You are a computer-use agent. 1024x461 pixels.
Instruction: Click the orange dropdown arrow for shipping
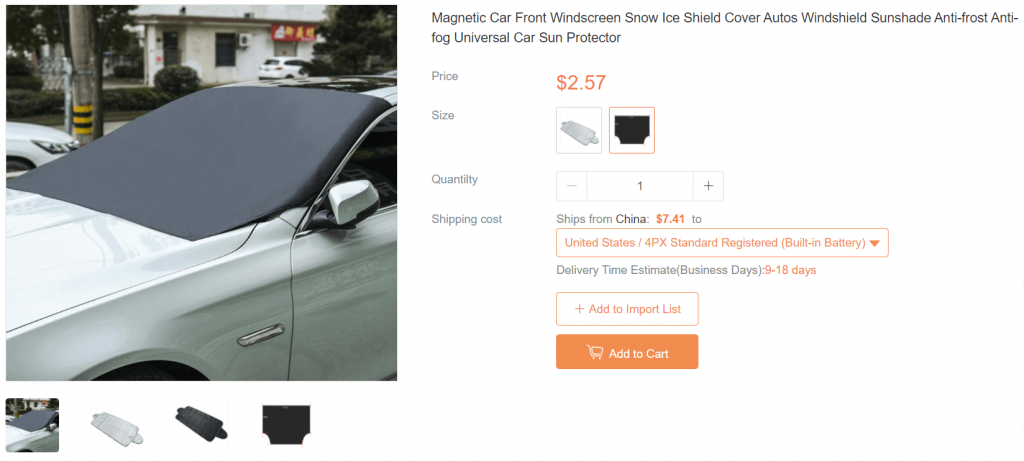(875, 244)
